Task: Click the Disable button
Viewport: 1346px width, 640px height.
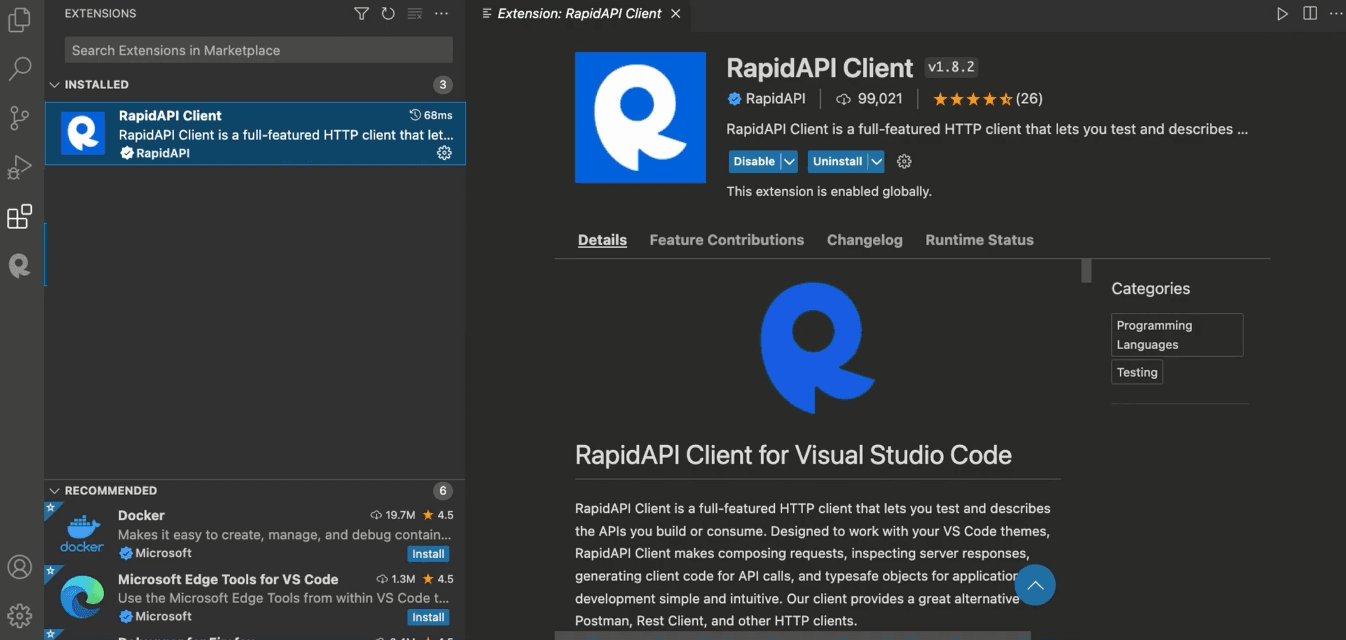Action: 754,161
